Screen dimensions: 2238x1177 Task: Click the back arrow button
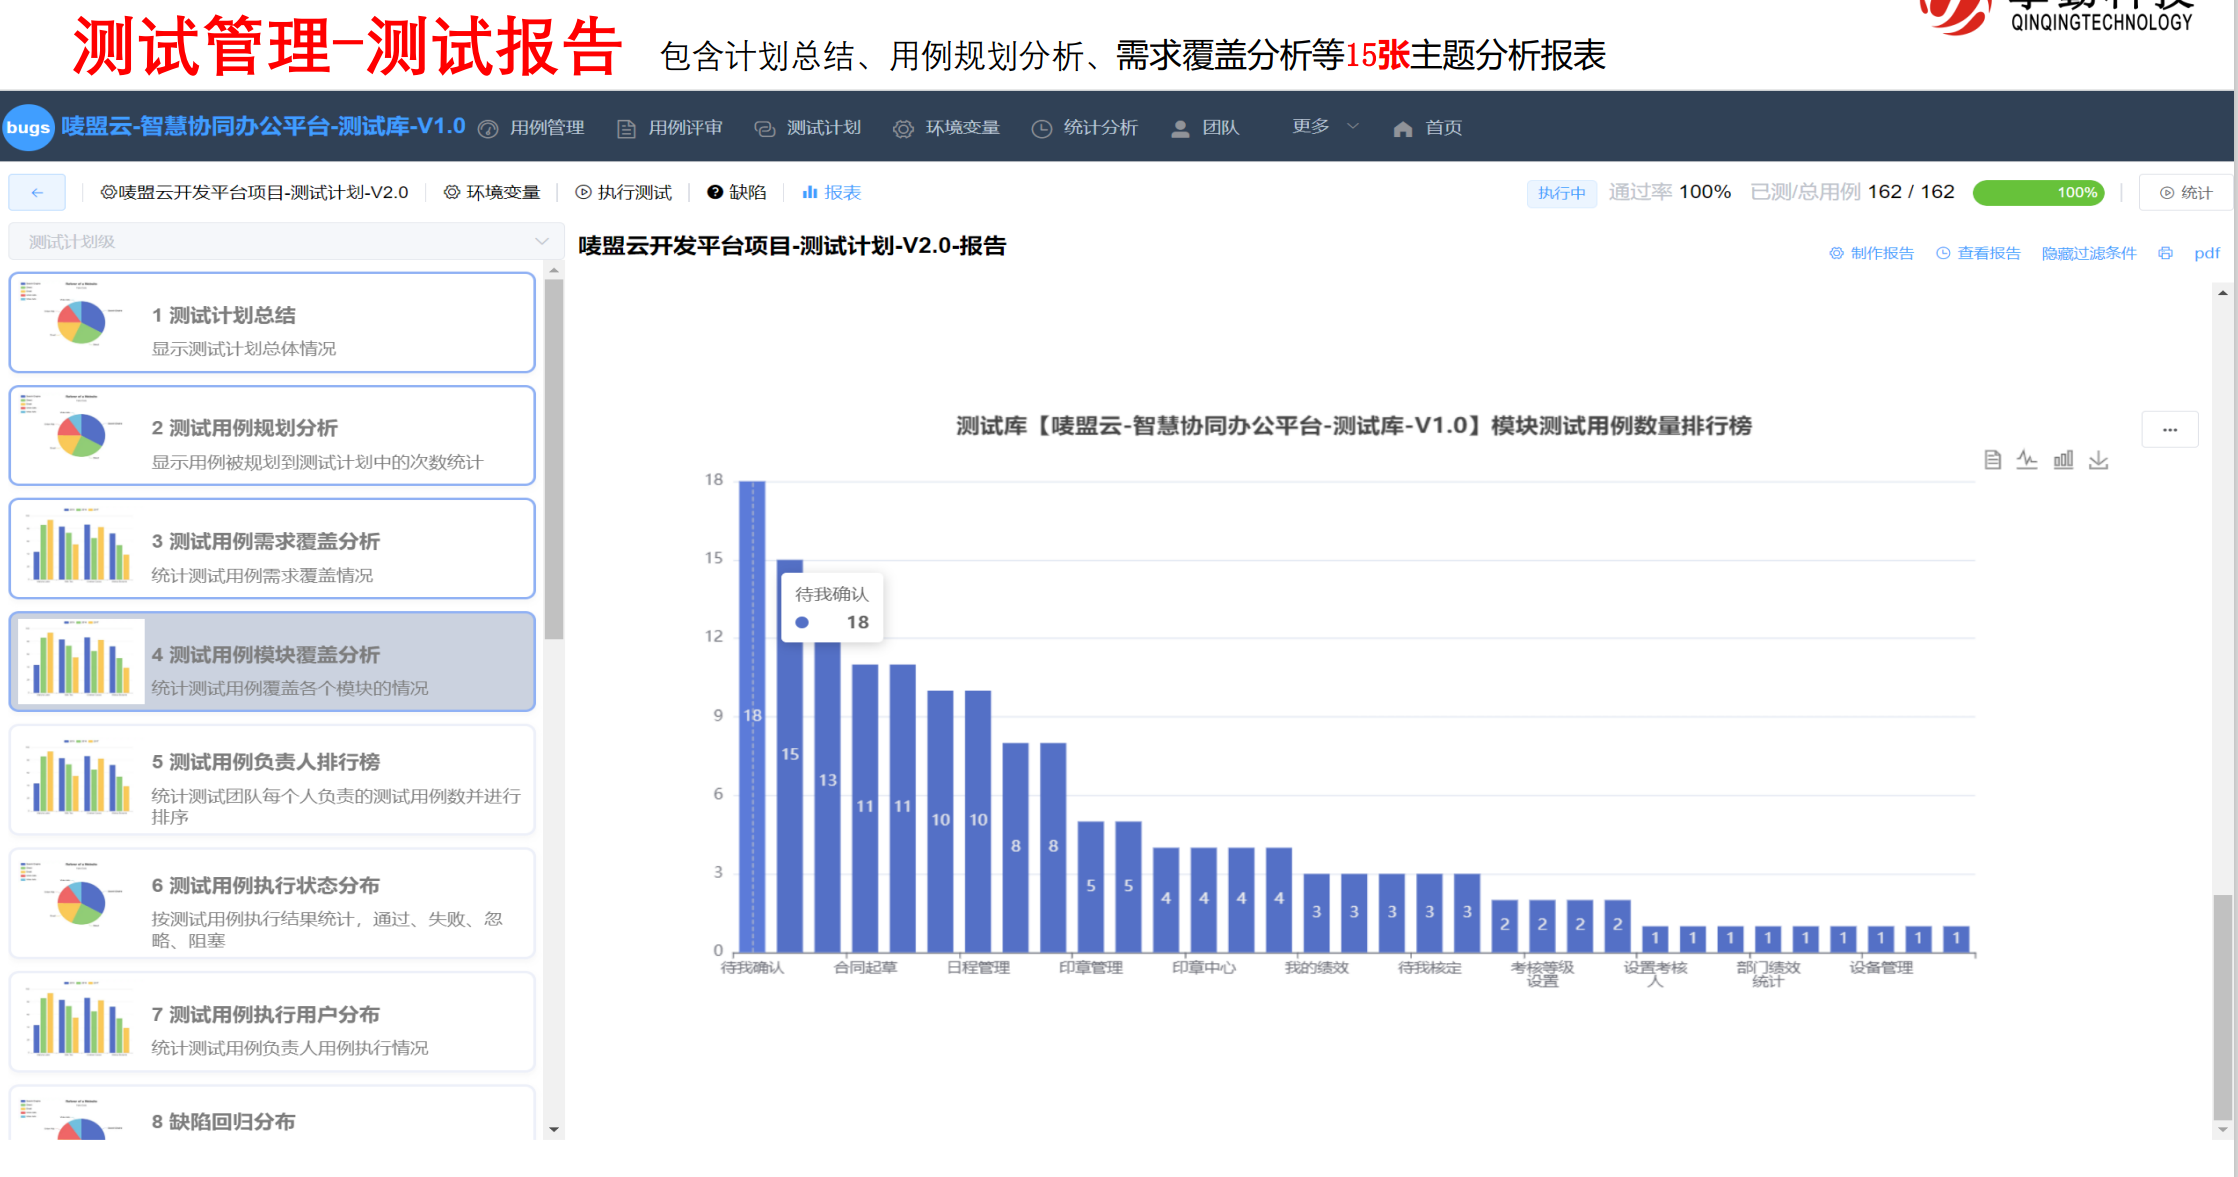37,192
